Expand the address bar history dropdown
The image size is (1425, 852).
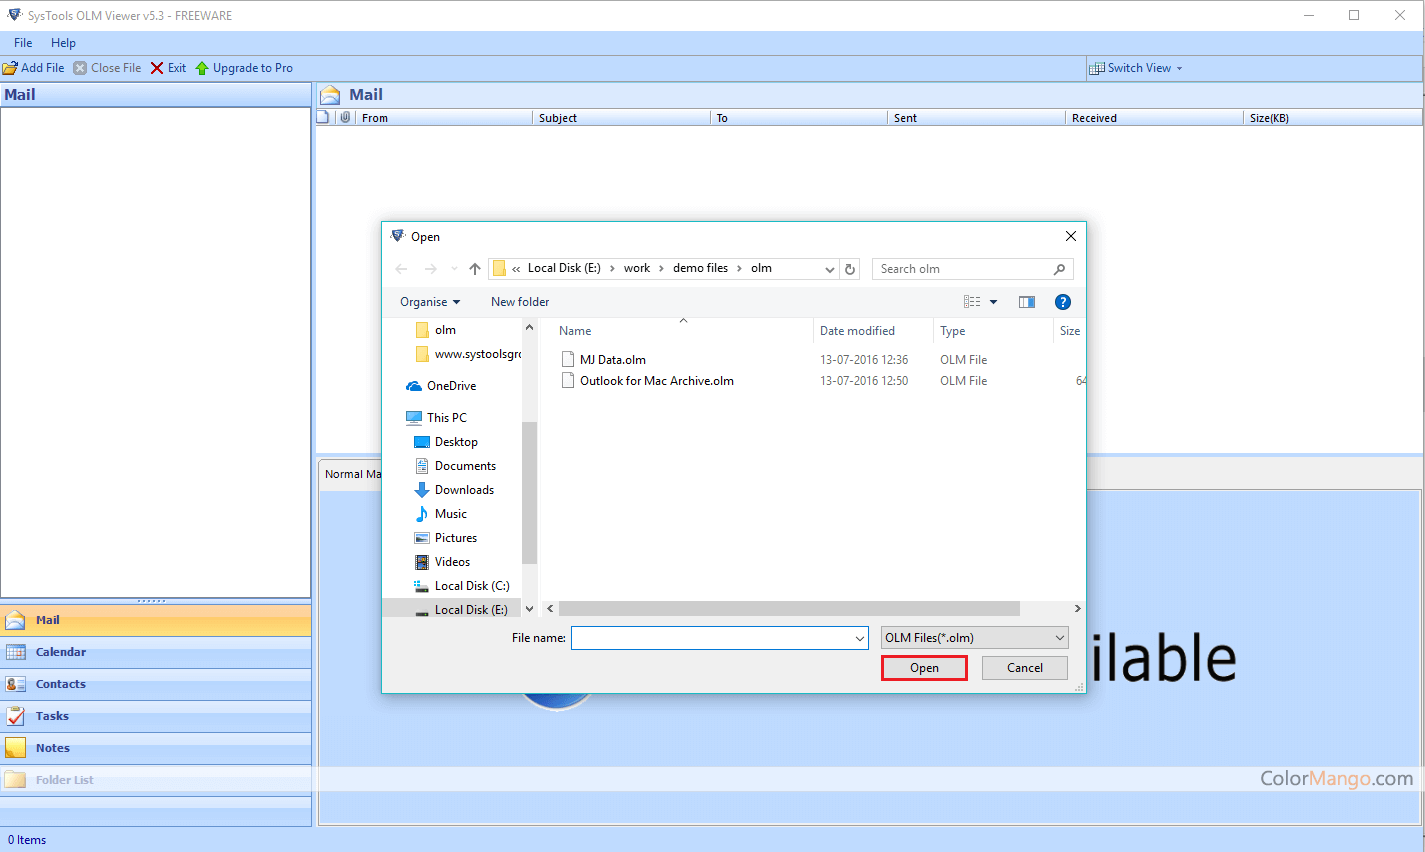pyautogui.click(x=829, y=269)
